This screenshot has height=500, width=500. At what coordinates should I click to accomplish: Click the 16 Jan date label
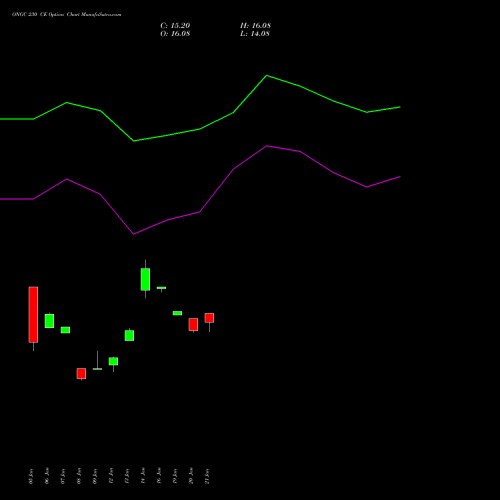[x=159, y=476]
